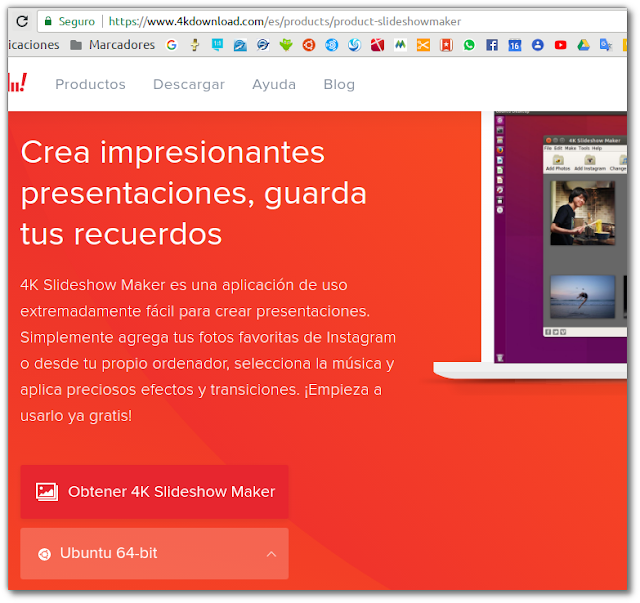Click the green secure padlock icon

tap(48, 21)
